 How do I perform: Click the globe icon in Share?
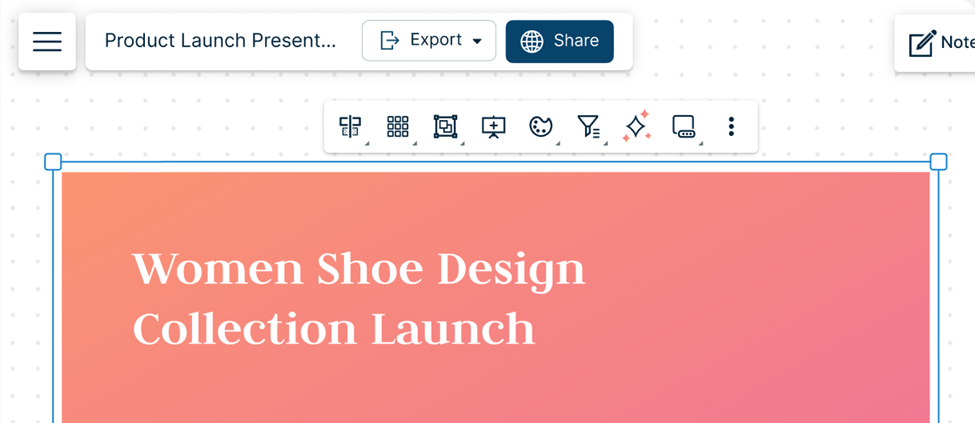coord(532,41)
